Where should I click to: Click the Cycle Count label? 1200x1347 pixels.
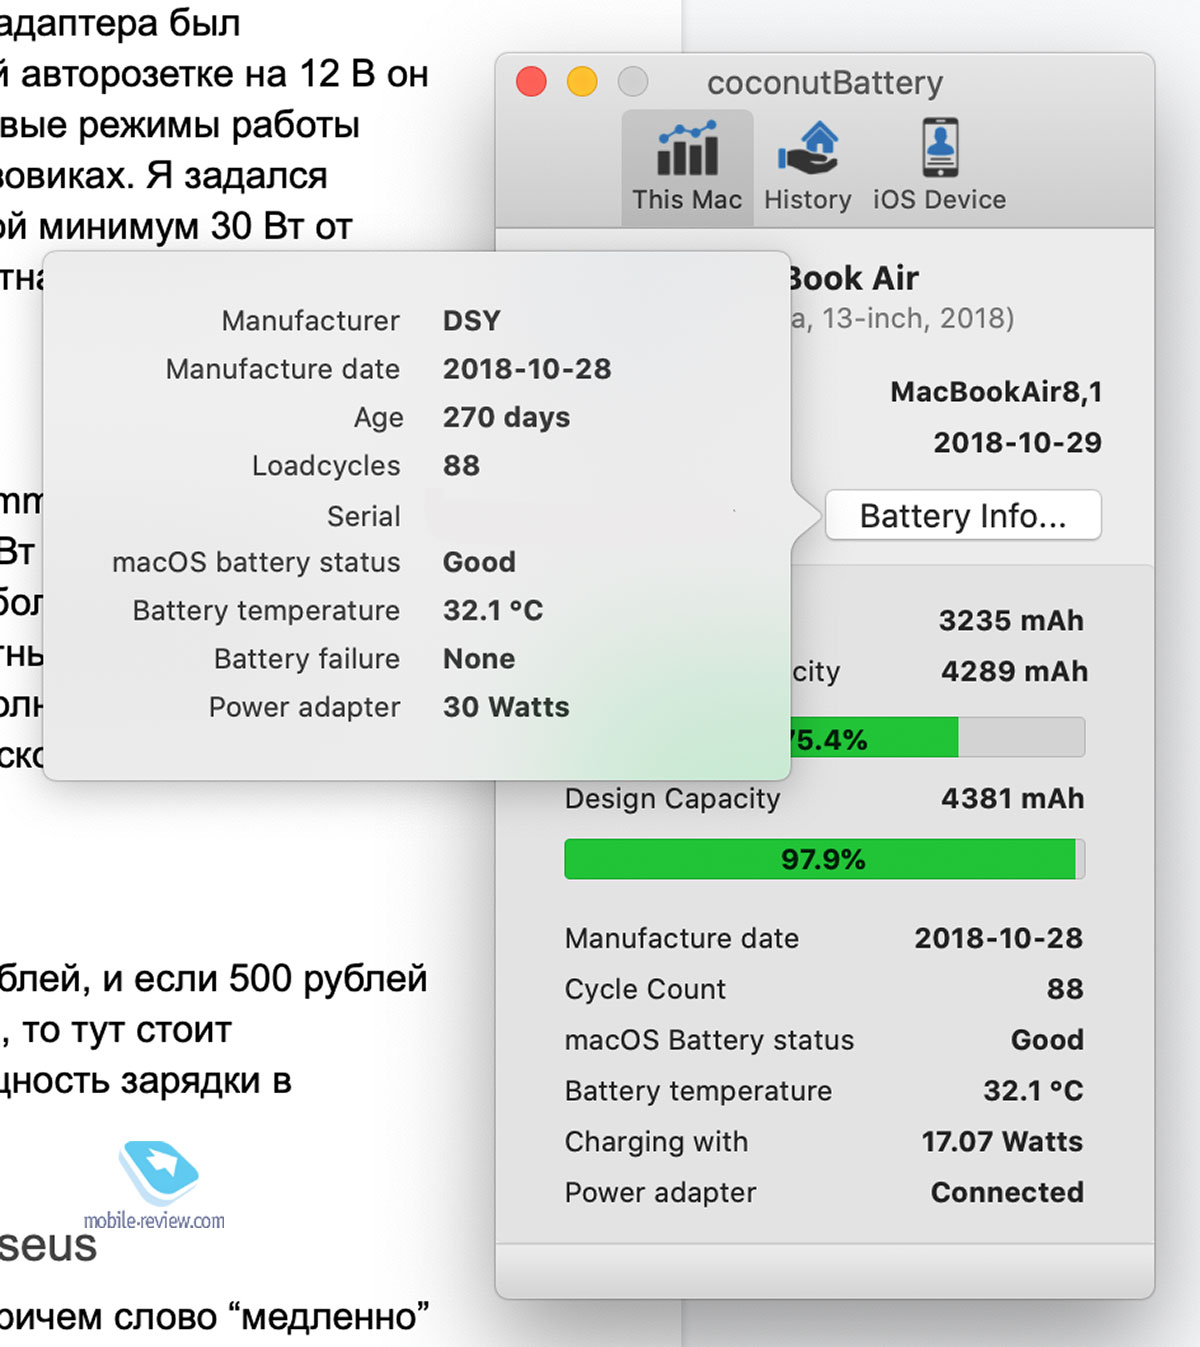tap(645, 989)
